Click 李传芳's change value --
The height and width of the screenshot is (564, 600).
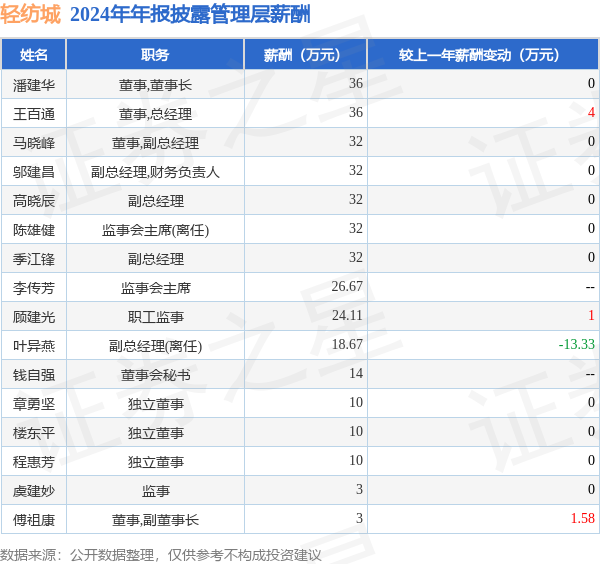pos(590,287)
